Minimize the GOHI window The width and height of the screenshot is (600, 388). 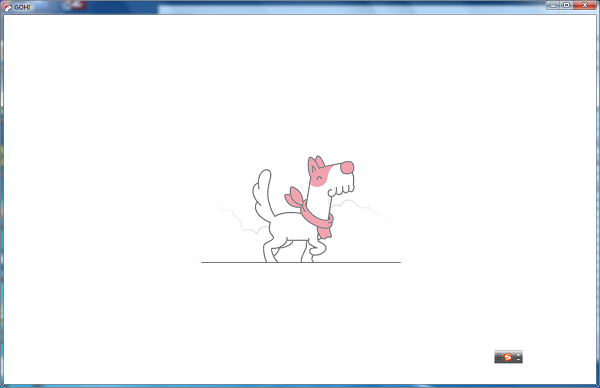point(553,5)
